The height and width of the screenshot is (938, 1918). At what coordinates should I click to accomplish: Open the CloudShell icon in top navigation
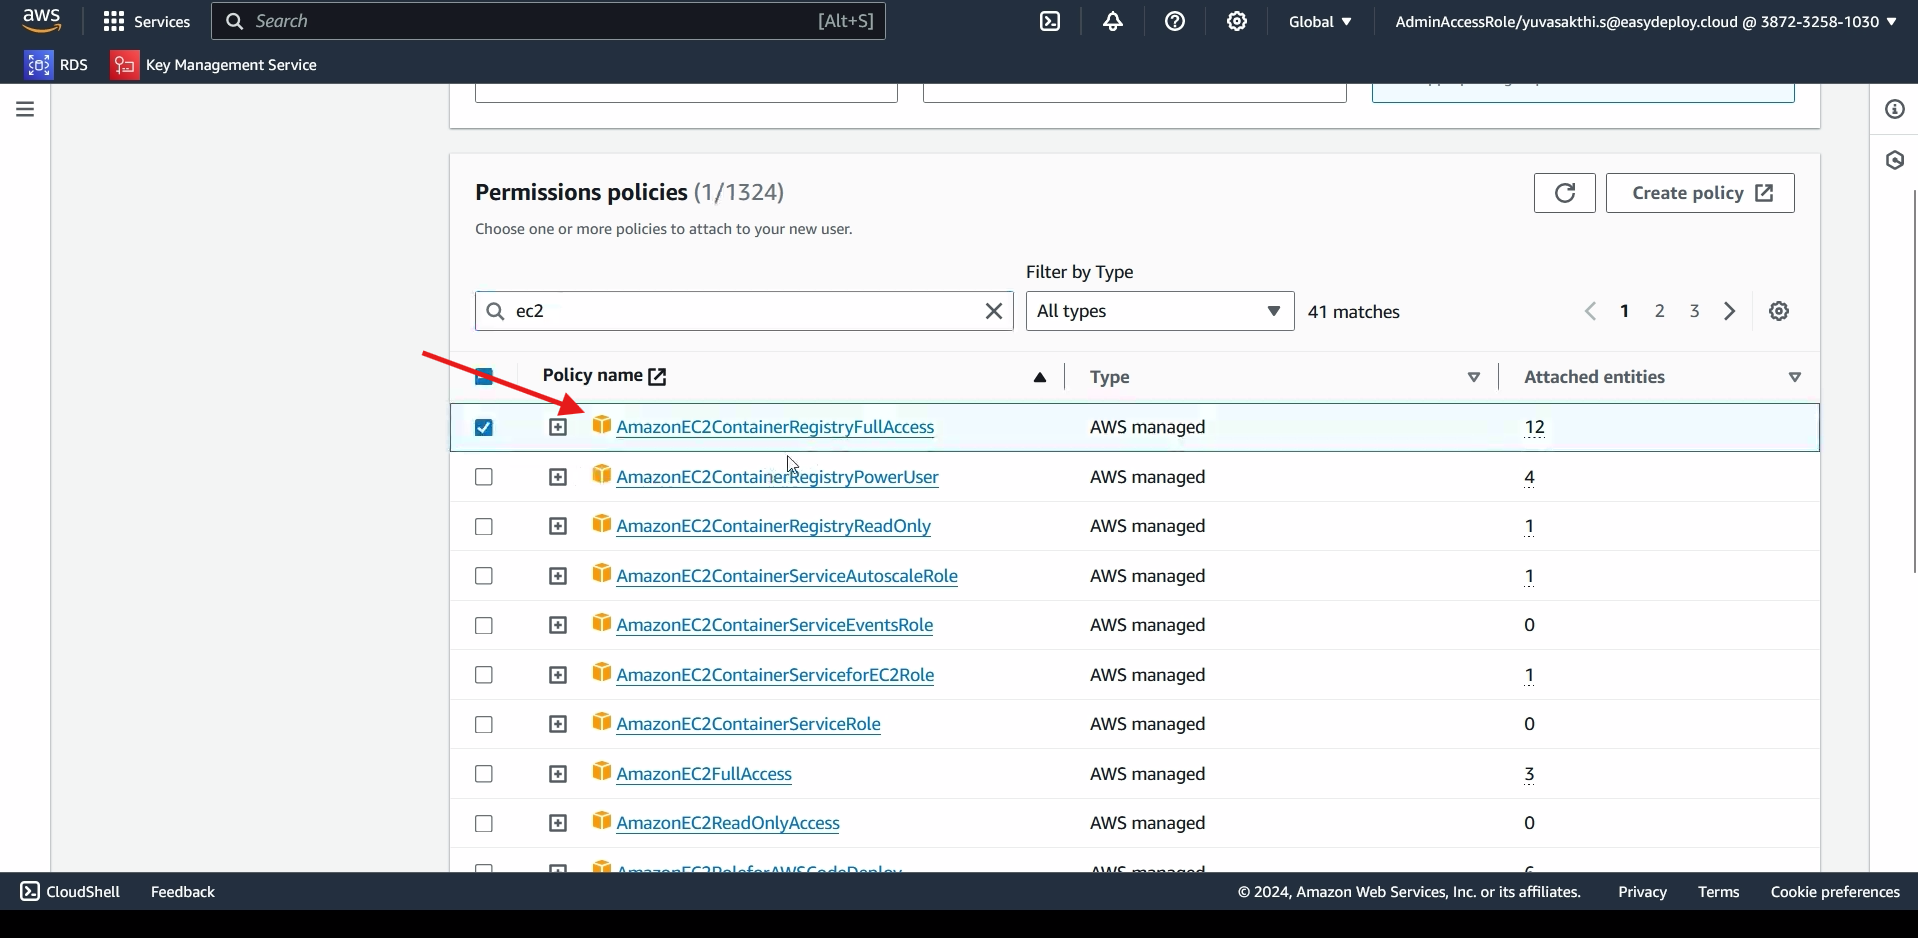pyautogui.click(x=1050, y=21)
